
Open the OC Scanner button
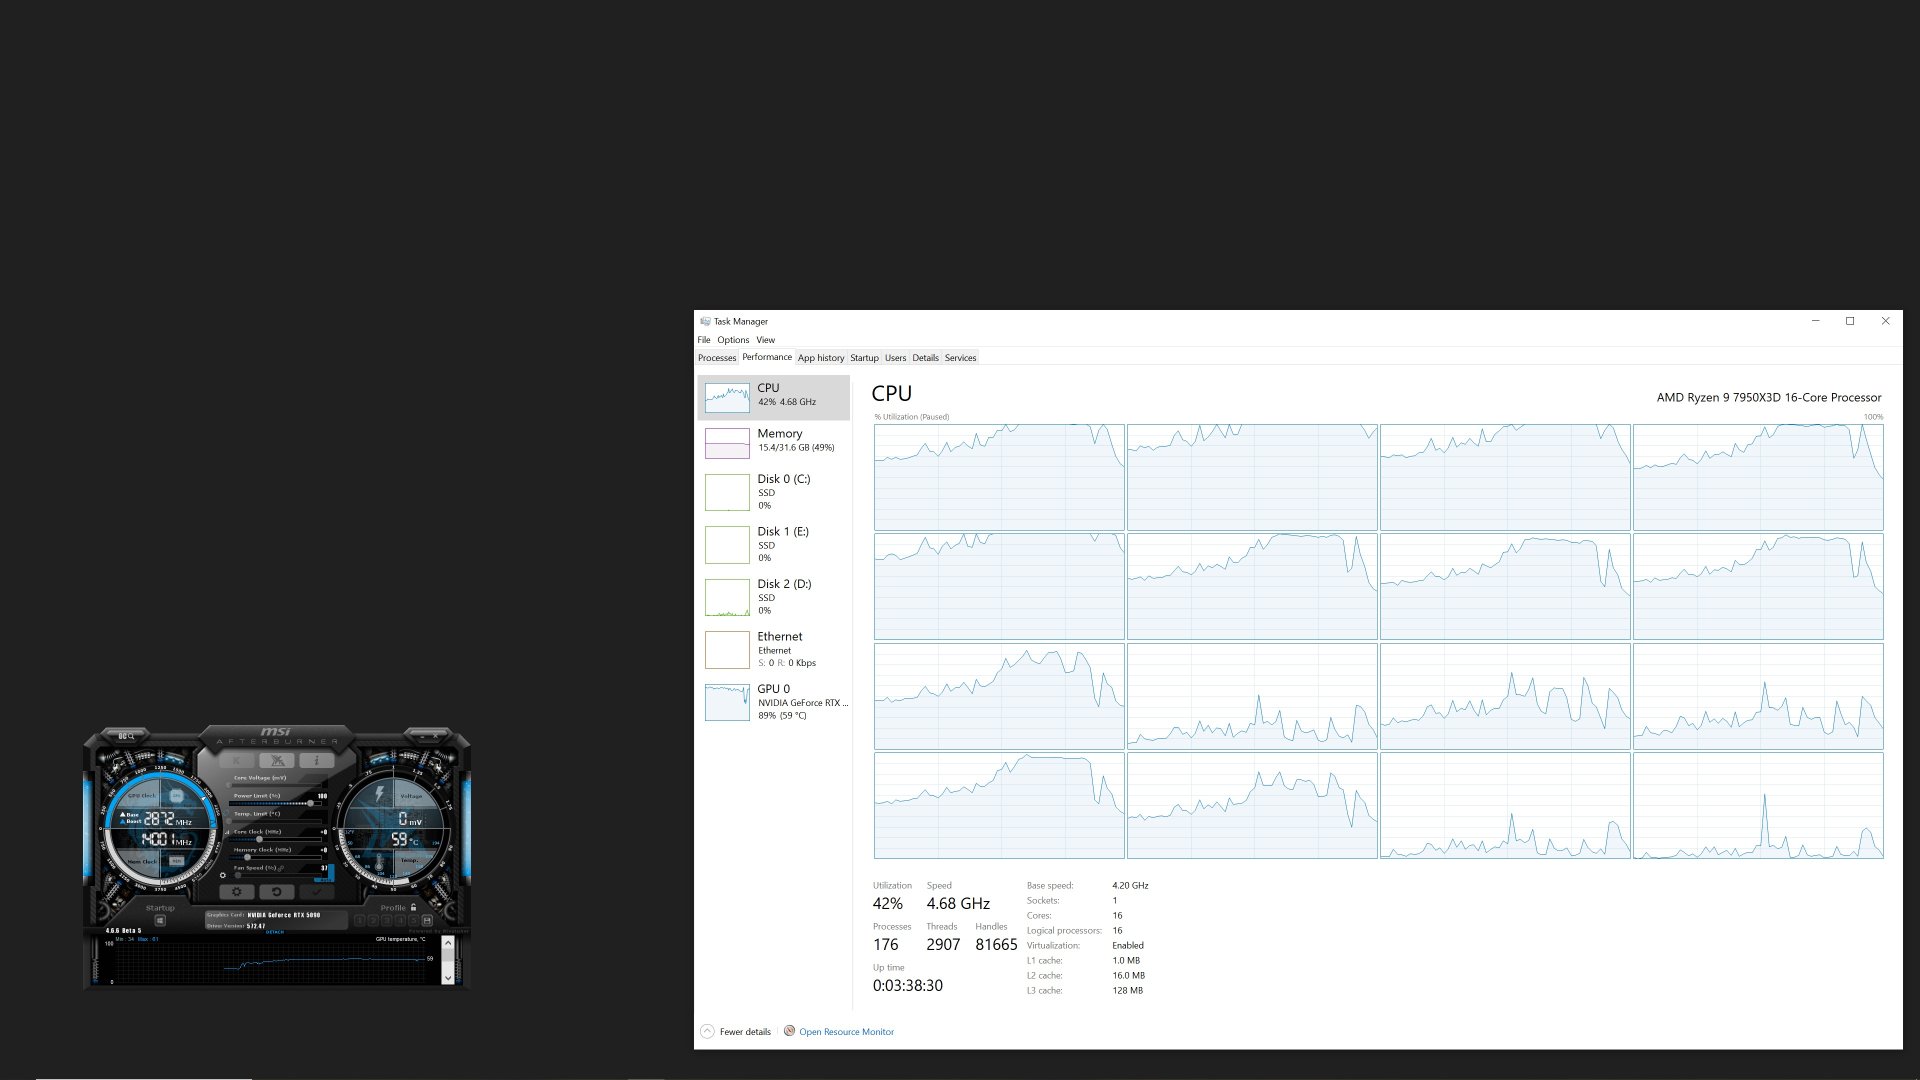[126, 736]
